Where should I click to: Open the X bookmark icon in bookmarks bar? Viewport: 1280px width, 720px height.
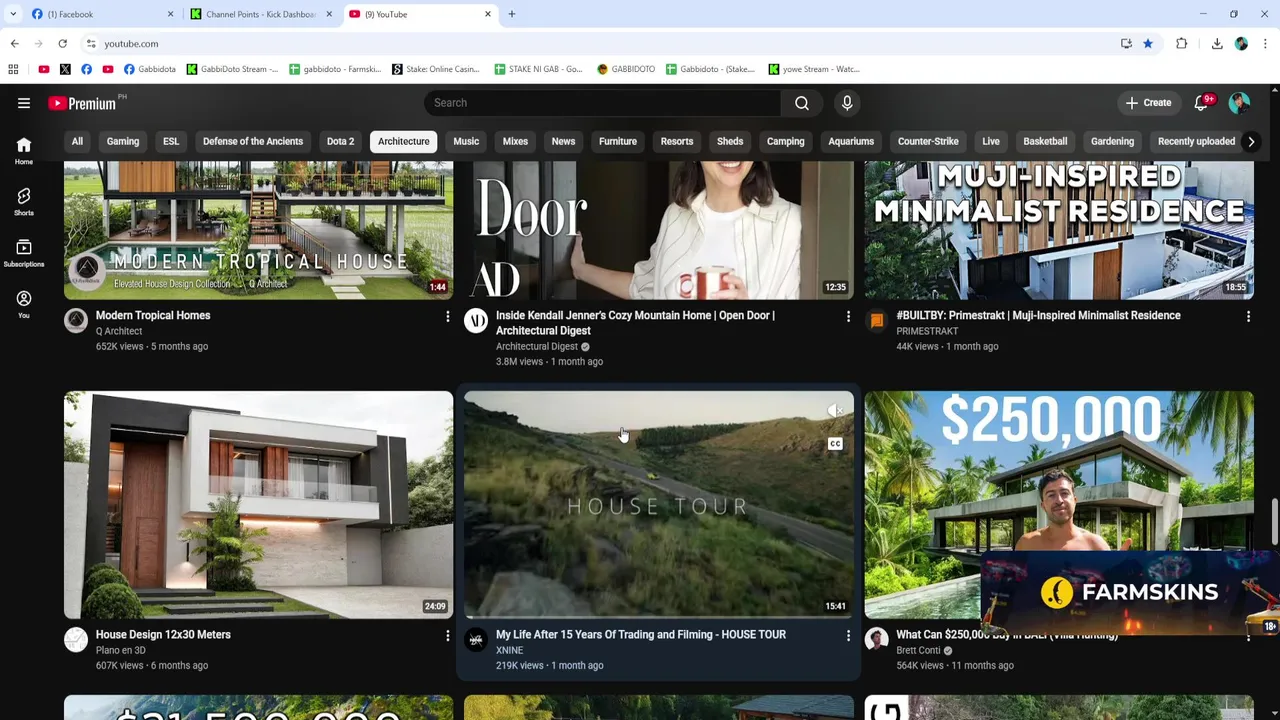point(65,69)
